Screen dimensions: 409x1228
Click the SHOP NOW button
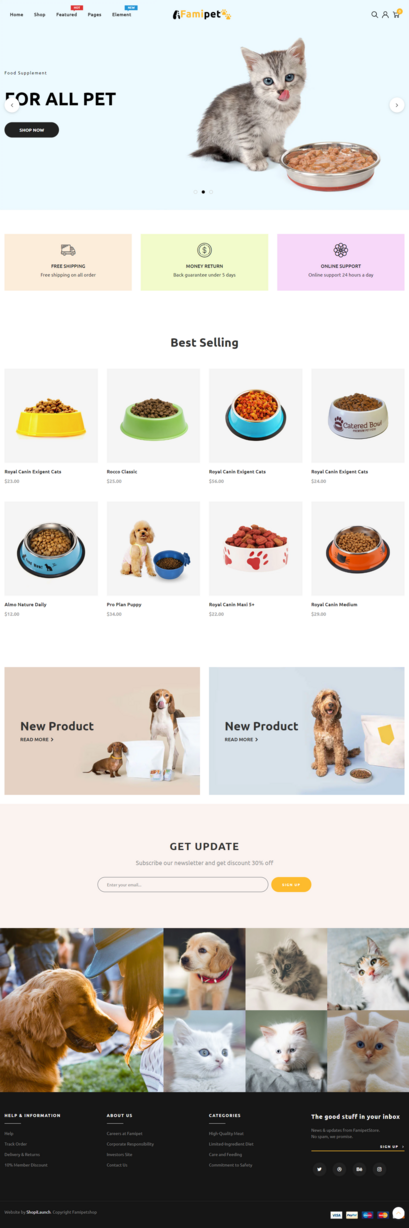32,130
